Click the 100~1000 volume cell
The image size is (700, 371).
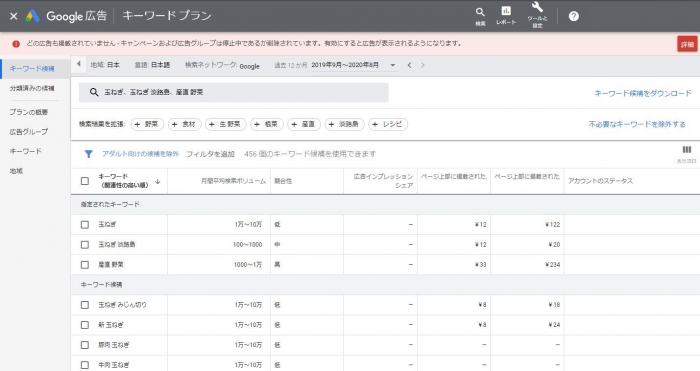point(248,245)
